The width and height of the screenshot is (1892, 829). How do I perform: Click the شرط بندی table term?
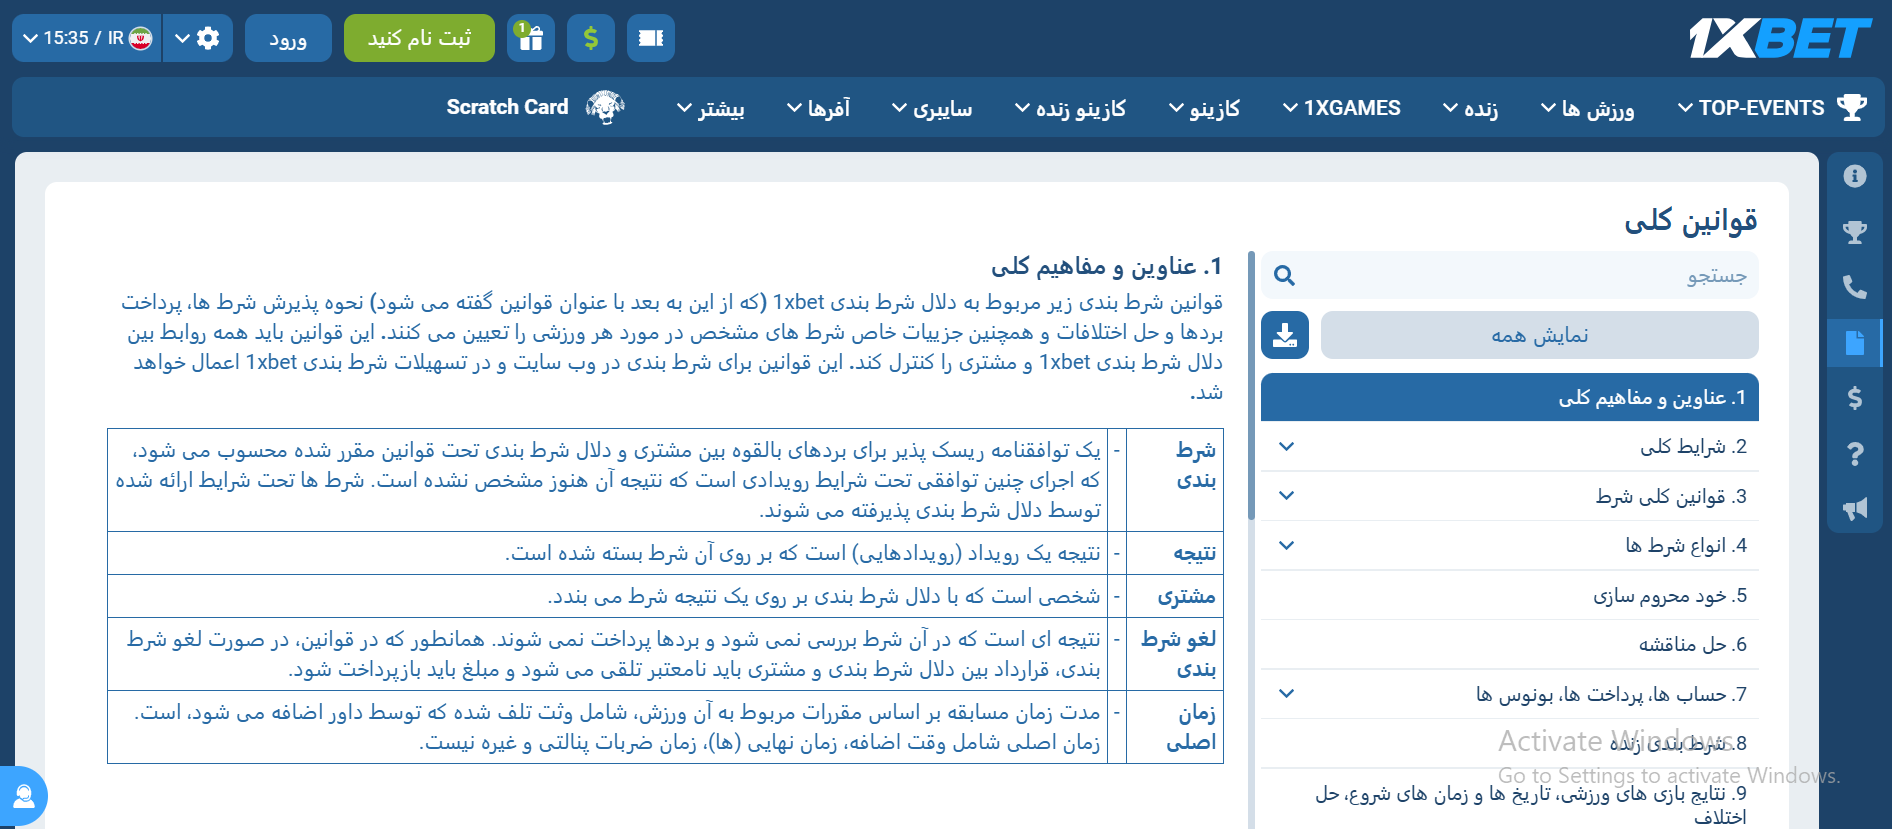(x=1195, y=465)
